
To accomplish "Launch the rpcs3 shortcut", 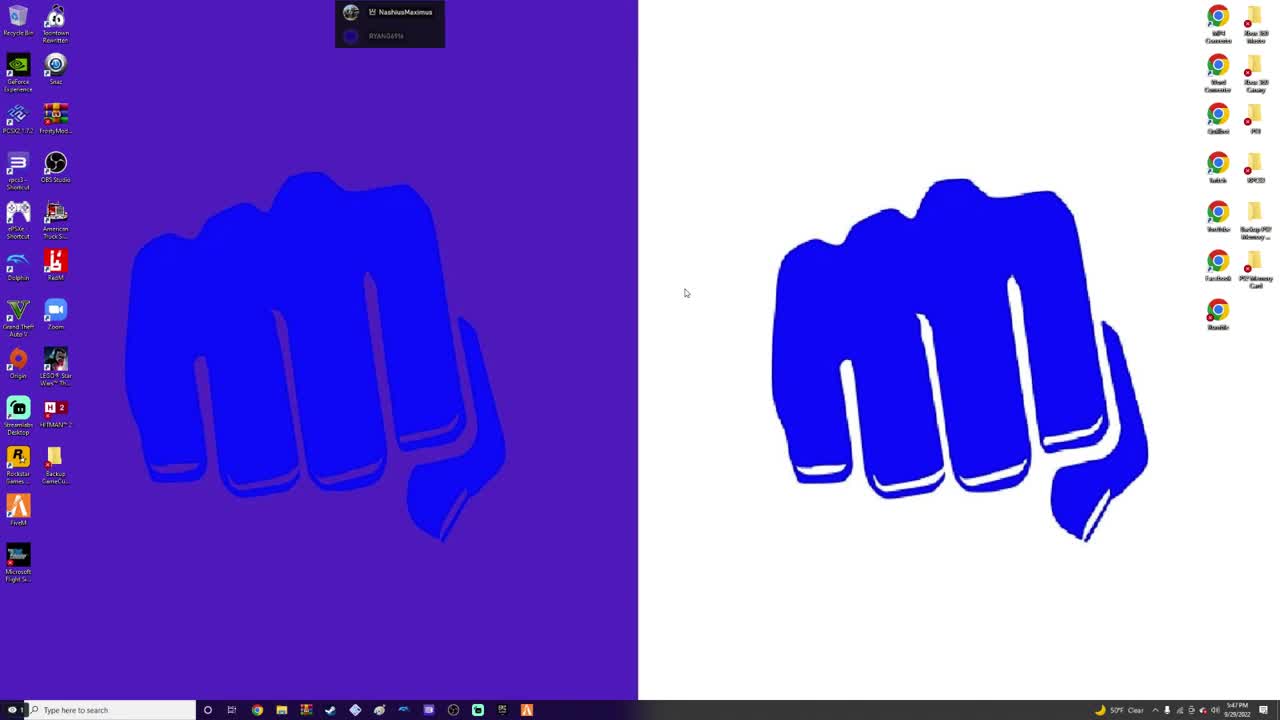I will [18, 171].
